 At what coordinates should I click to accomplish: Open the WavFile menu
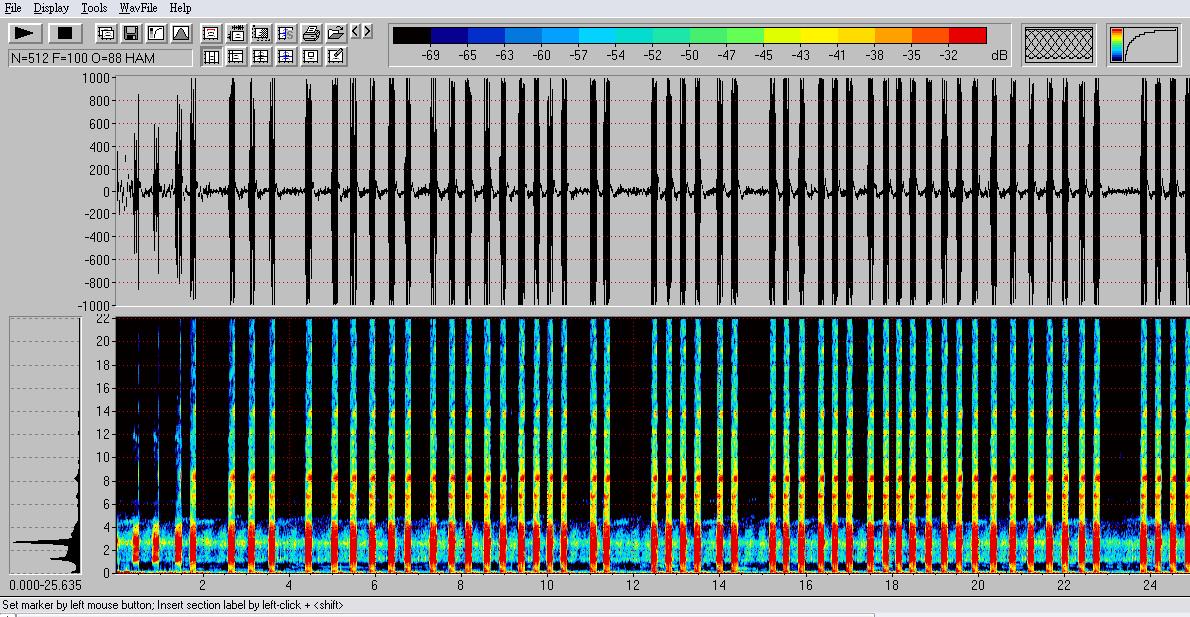click(139, 8)
